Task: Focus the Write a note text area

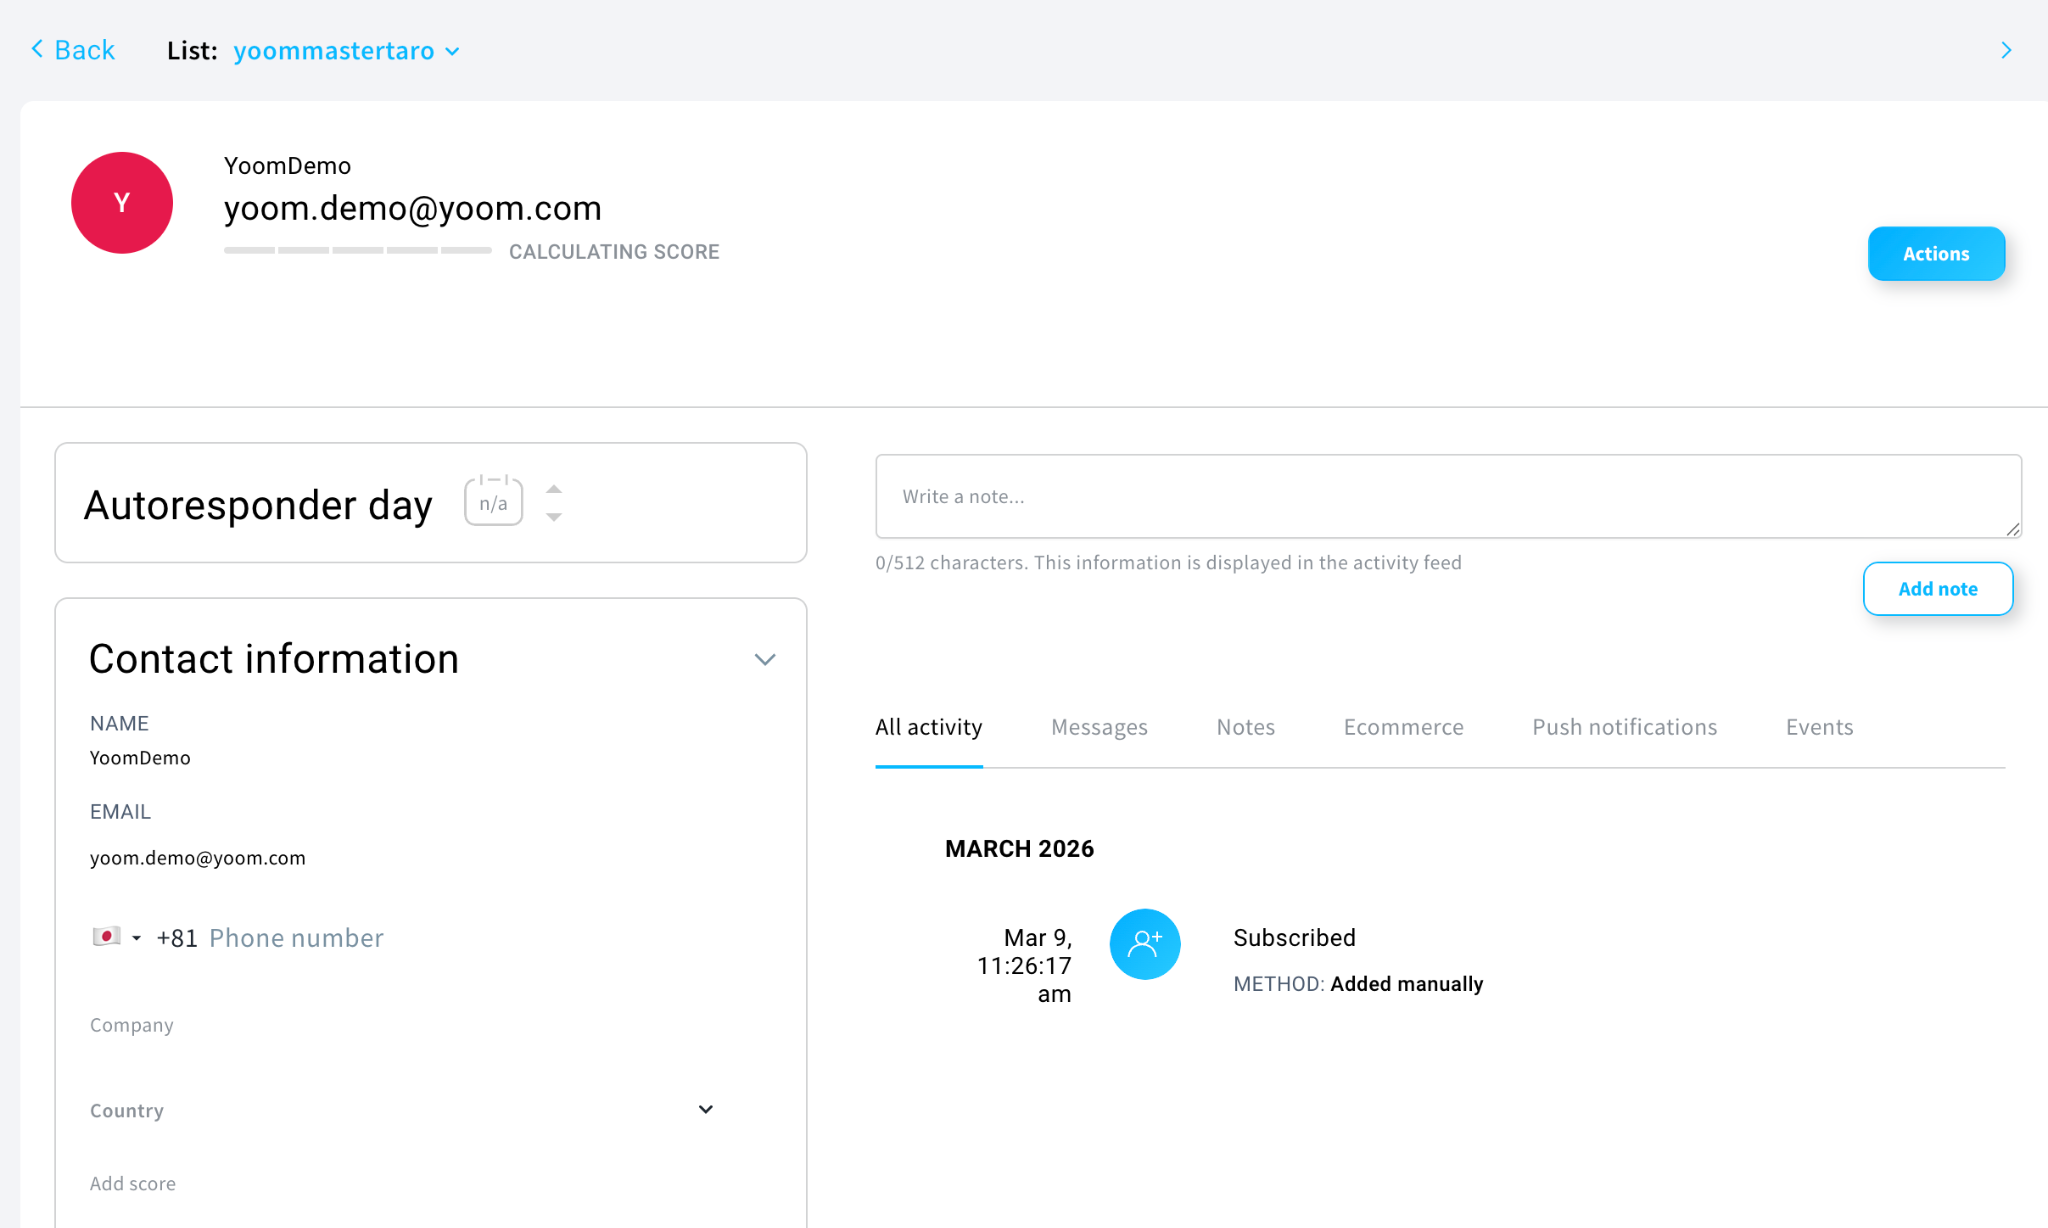Action: click(x=1447, y=497)
